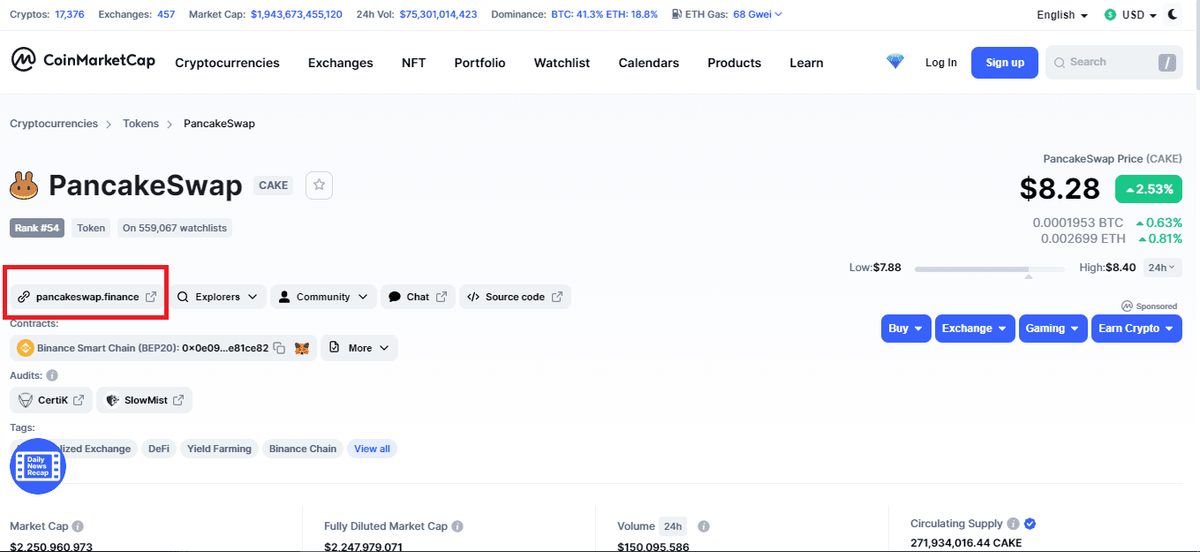Click the Audits info icon

pos(52,376)
